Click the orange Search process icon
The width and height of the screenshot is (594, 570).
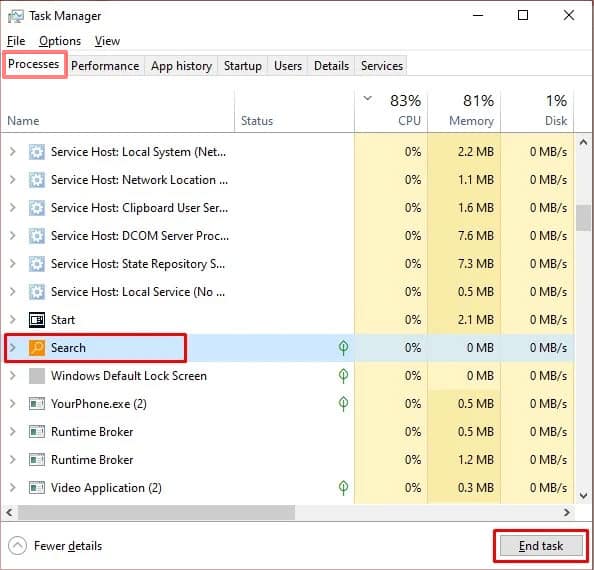pyautogui.click(x=37, y=348)
